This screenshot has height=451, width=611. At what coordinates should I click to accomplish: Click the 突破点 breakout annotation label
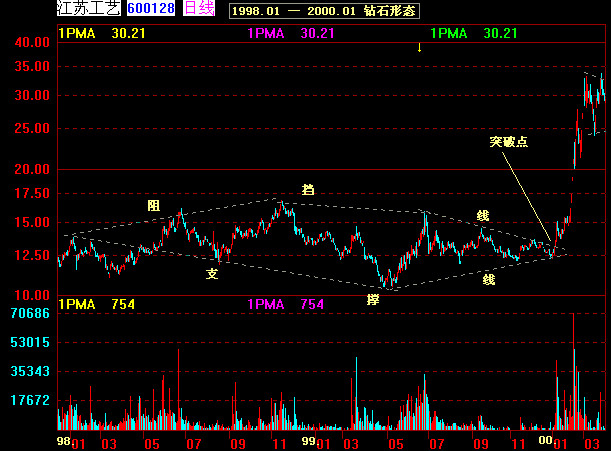pyautogui.click(x=508, y=141)
